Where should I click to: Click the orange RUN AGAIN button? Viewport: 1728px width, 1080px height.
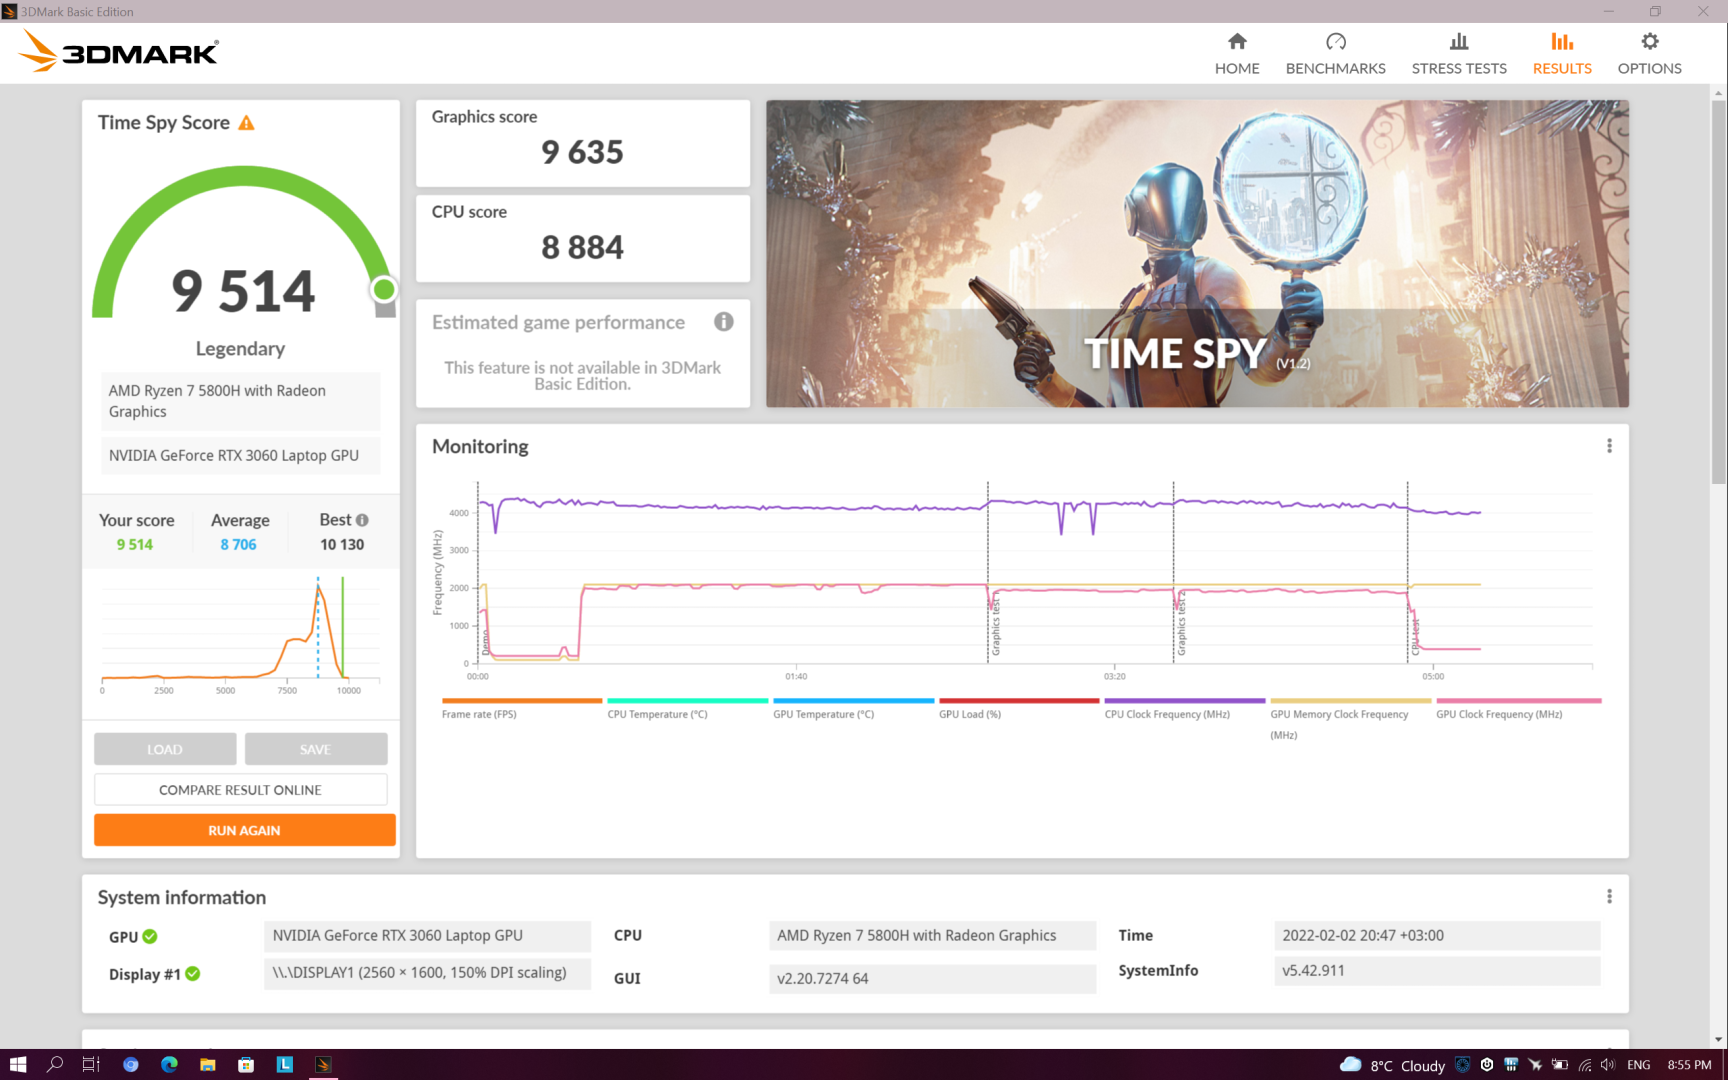point(244,830)
